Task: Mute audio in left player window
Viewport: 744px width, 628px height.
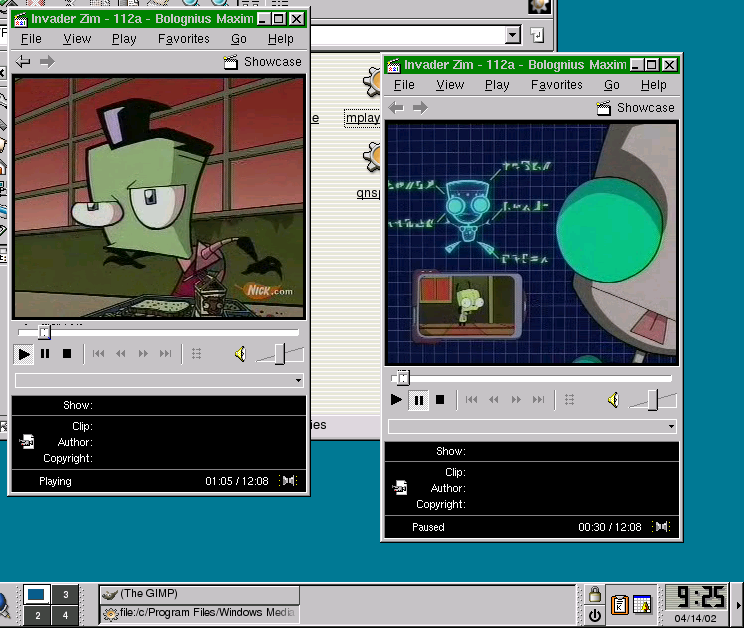Action: (x=241, y=354)
